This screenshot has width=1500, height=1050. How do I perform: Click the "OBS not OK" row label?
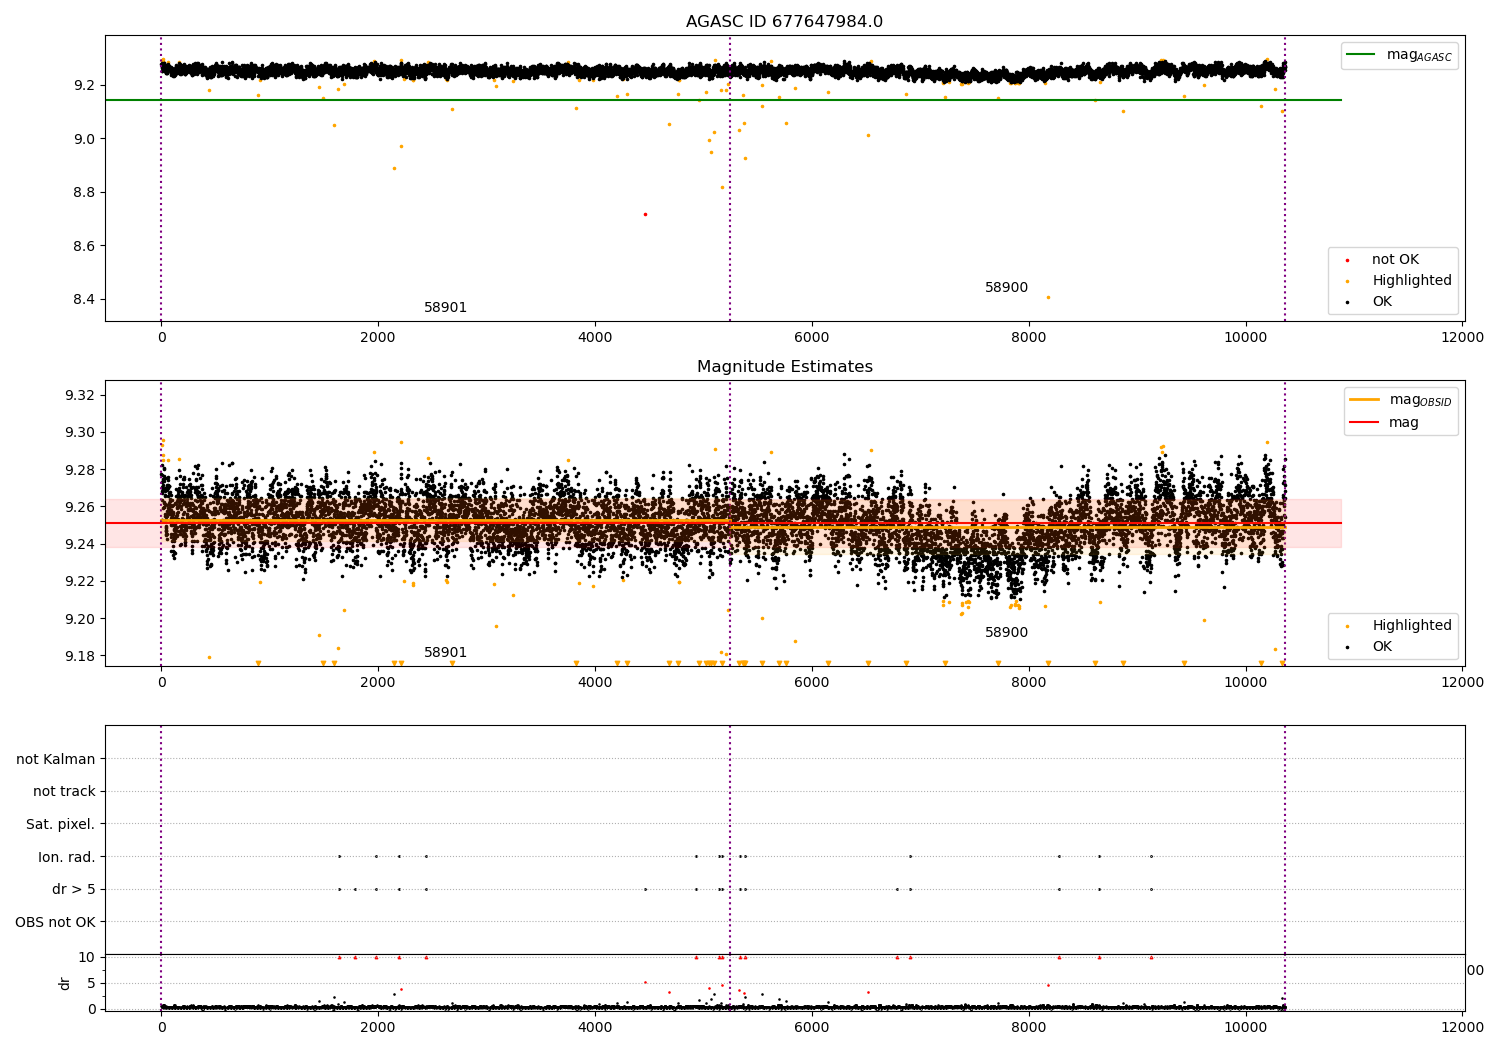tap(56, 922)
